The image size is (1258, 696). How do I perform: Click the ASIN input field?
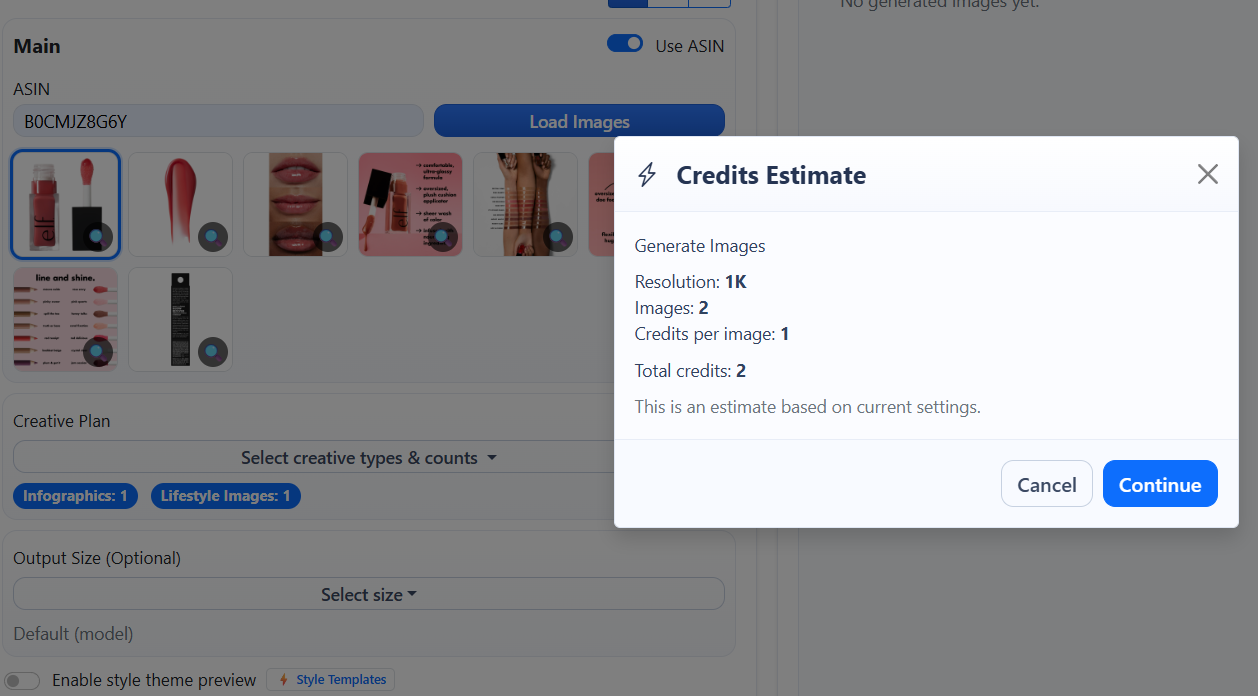218,121
